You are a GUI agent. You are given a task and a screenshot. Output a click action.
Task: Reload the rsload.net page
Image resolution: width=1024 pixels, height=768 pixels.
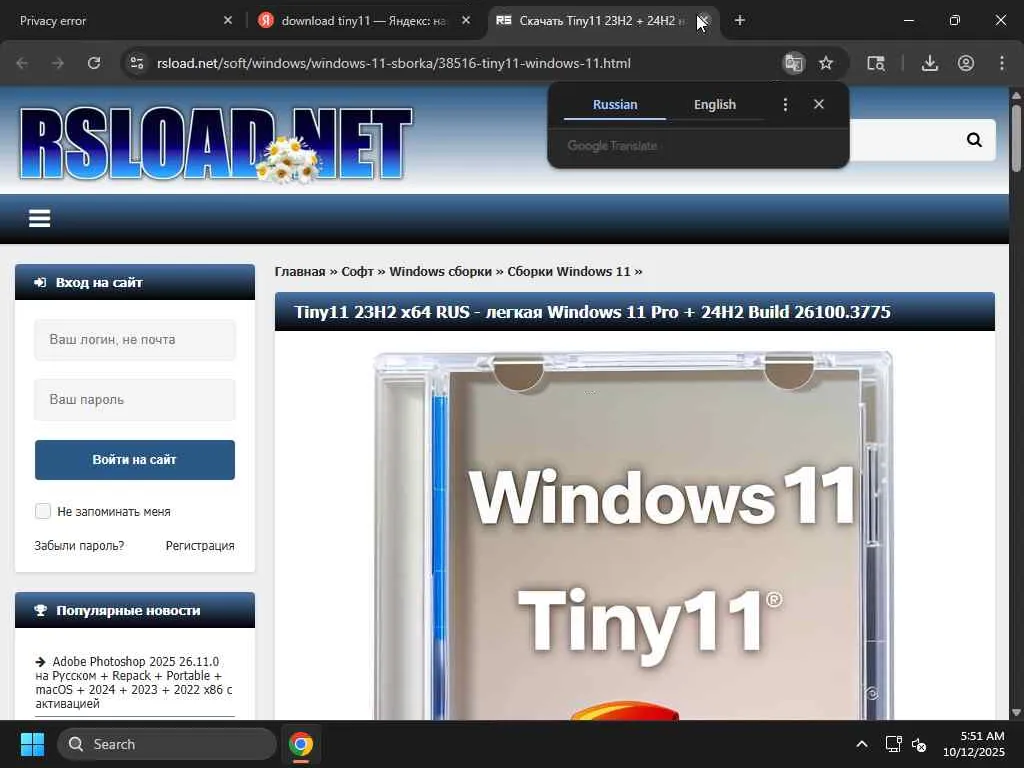coord(94,63)
